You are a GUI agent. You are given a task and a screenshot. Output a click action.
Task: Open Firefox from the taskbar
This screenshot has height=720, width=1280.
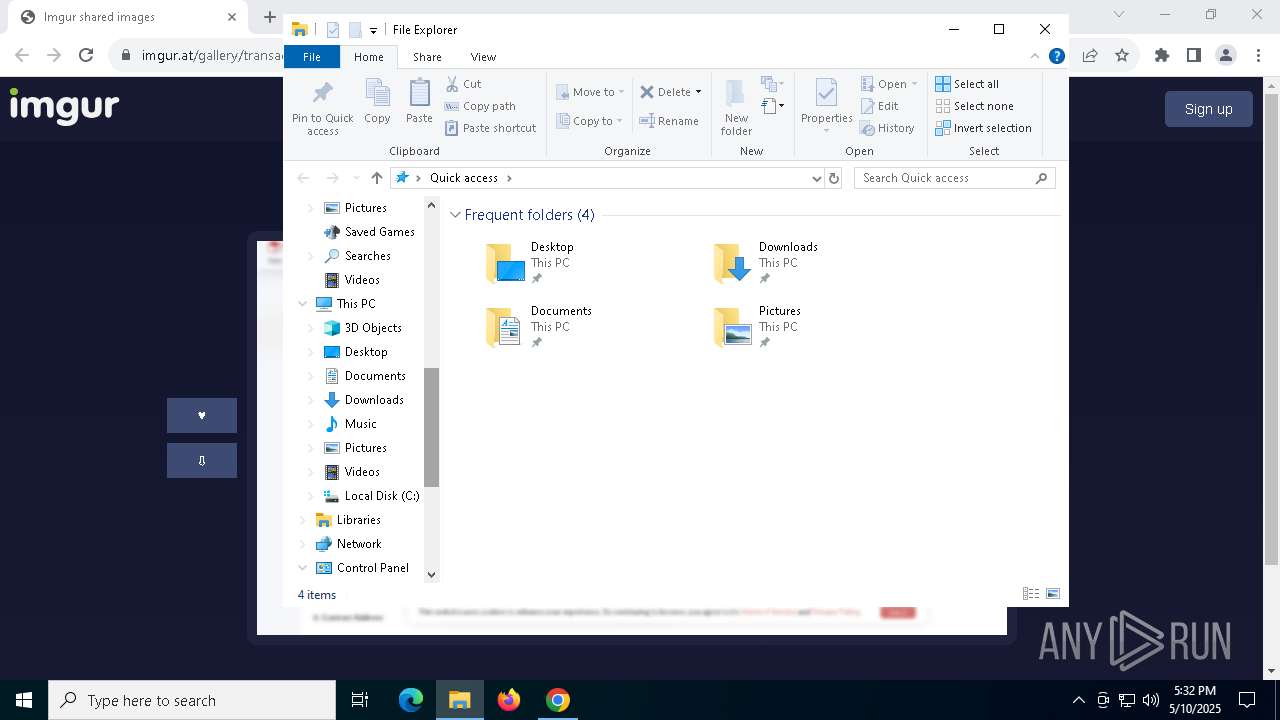point(509,700)
